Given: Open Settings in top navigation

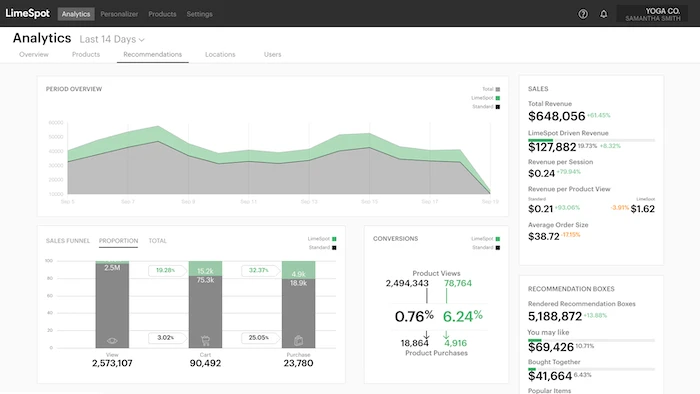Looking at the screenshot, I should [x=200, y=14].
